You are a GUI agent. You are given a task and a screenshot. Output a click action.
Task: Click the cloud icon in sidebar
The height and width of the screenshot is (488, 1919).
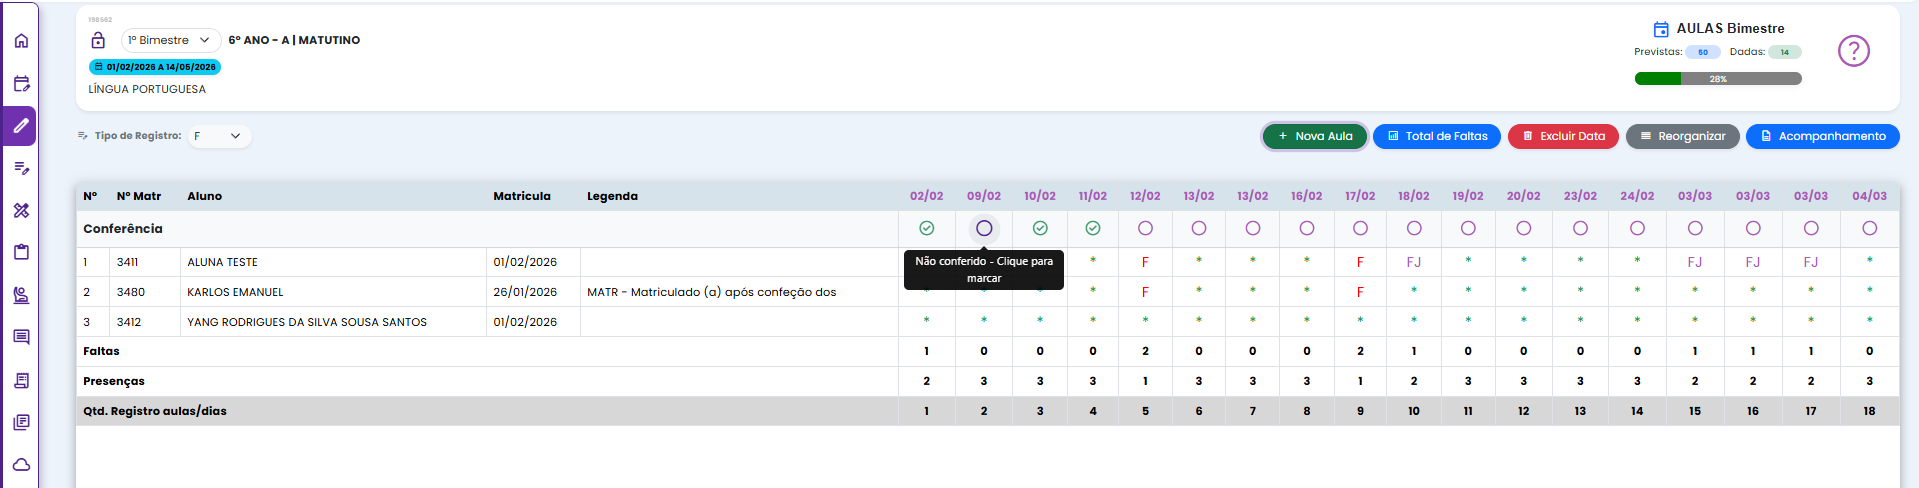point(21,465)
